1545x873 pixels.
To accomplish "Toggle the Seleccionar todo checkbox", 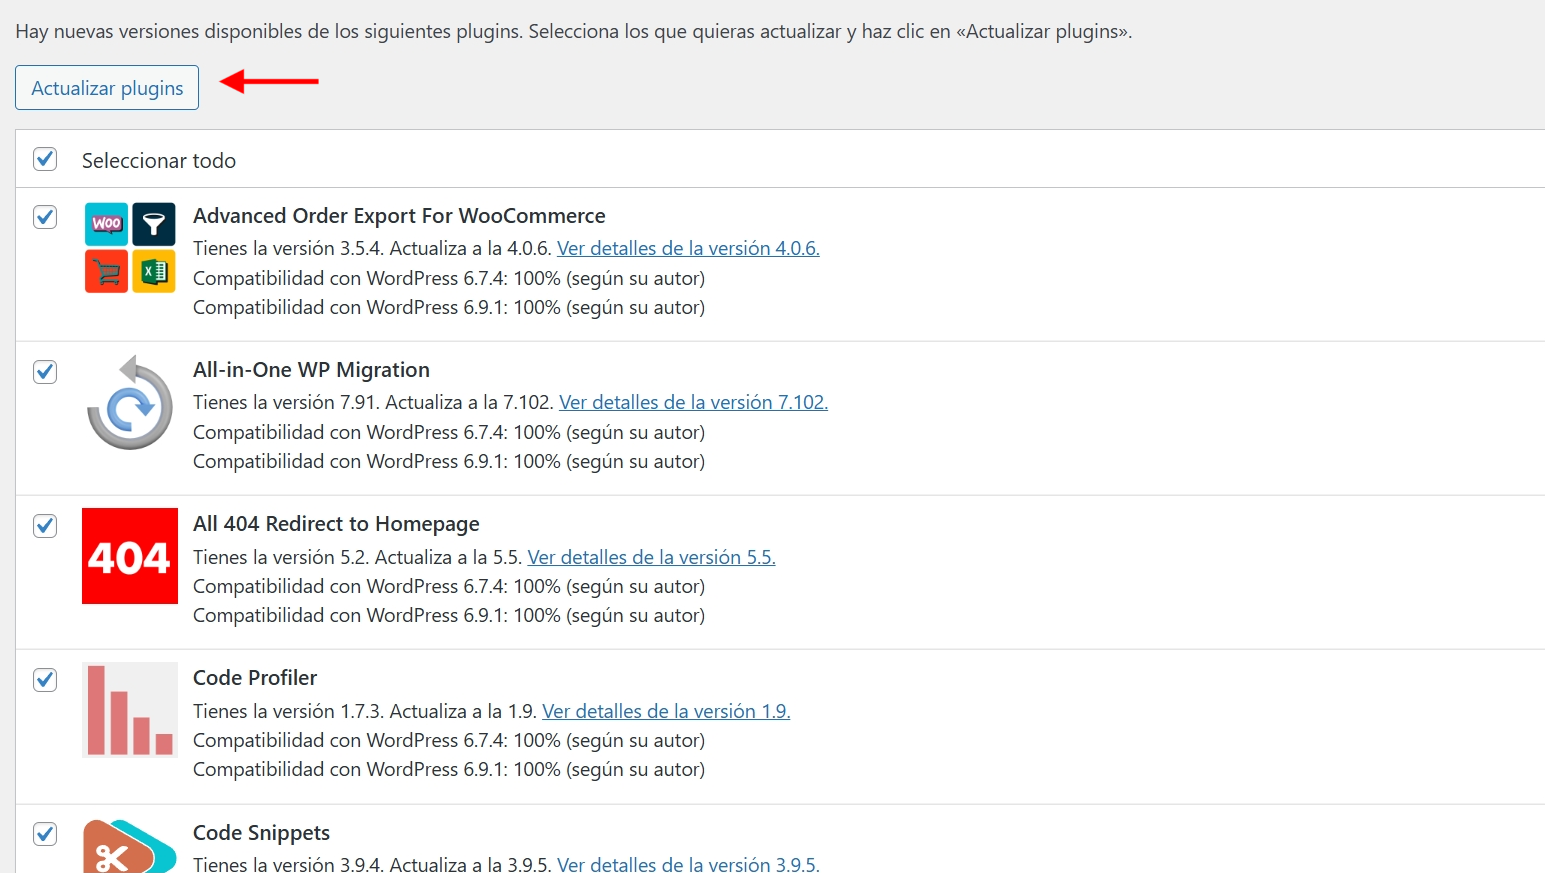I will click(x=45, y=159).
